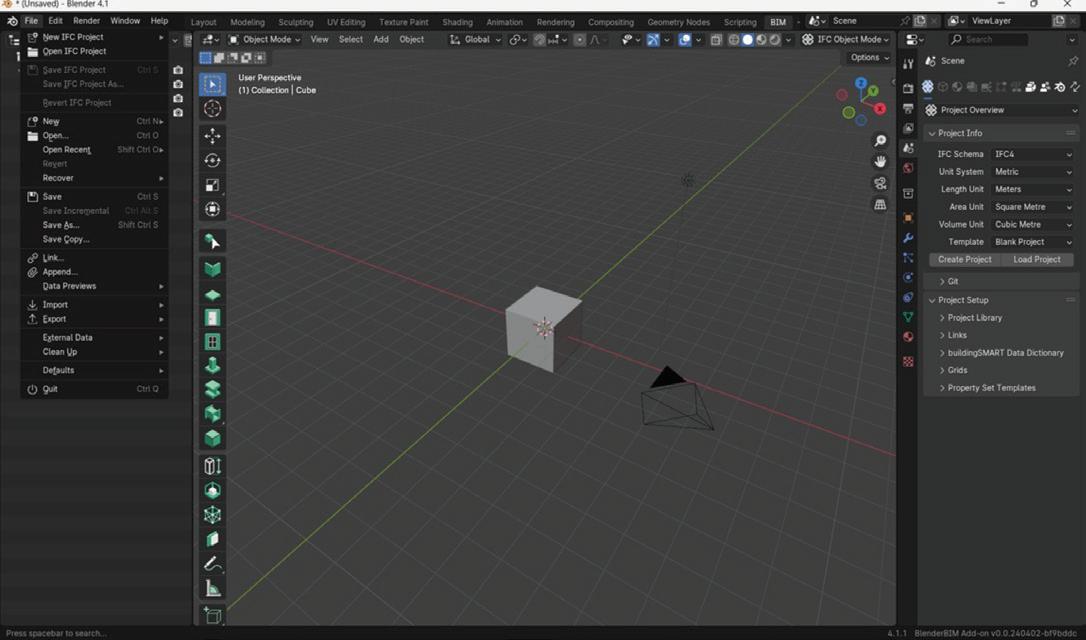Open the Texture properties checker icon
The height and width of the screenshot is (640, 1086).
[908, 362]
